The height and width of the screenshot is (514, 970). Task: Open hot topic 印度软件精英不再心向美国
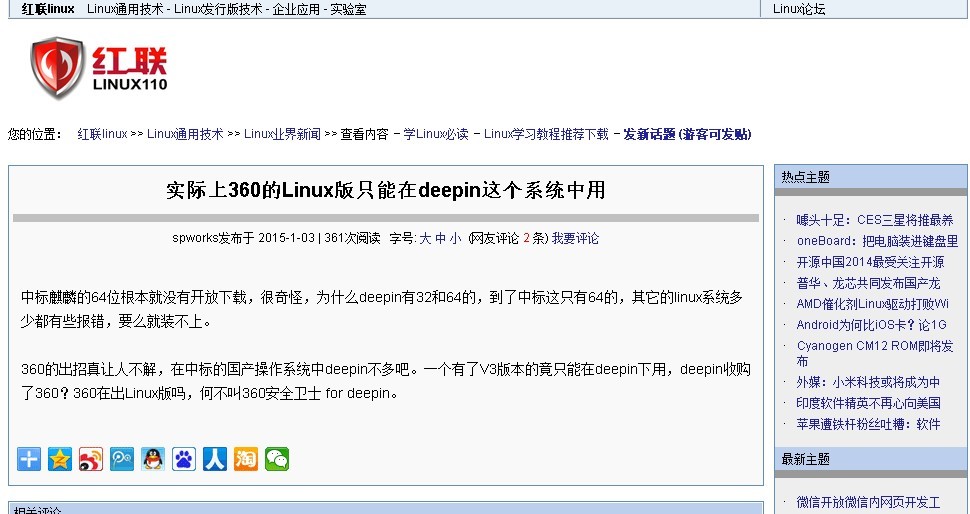point(869,403)
